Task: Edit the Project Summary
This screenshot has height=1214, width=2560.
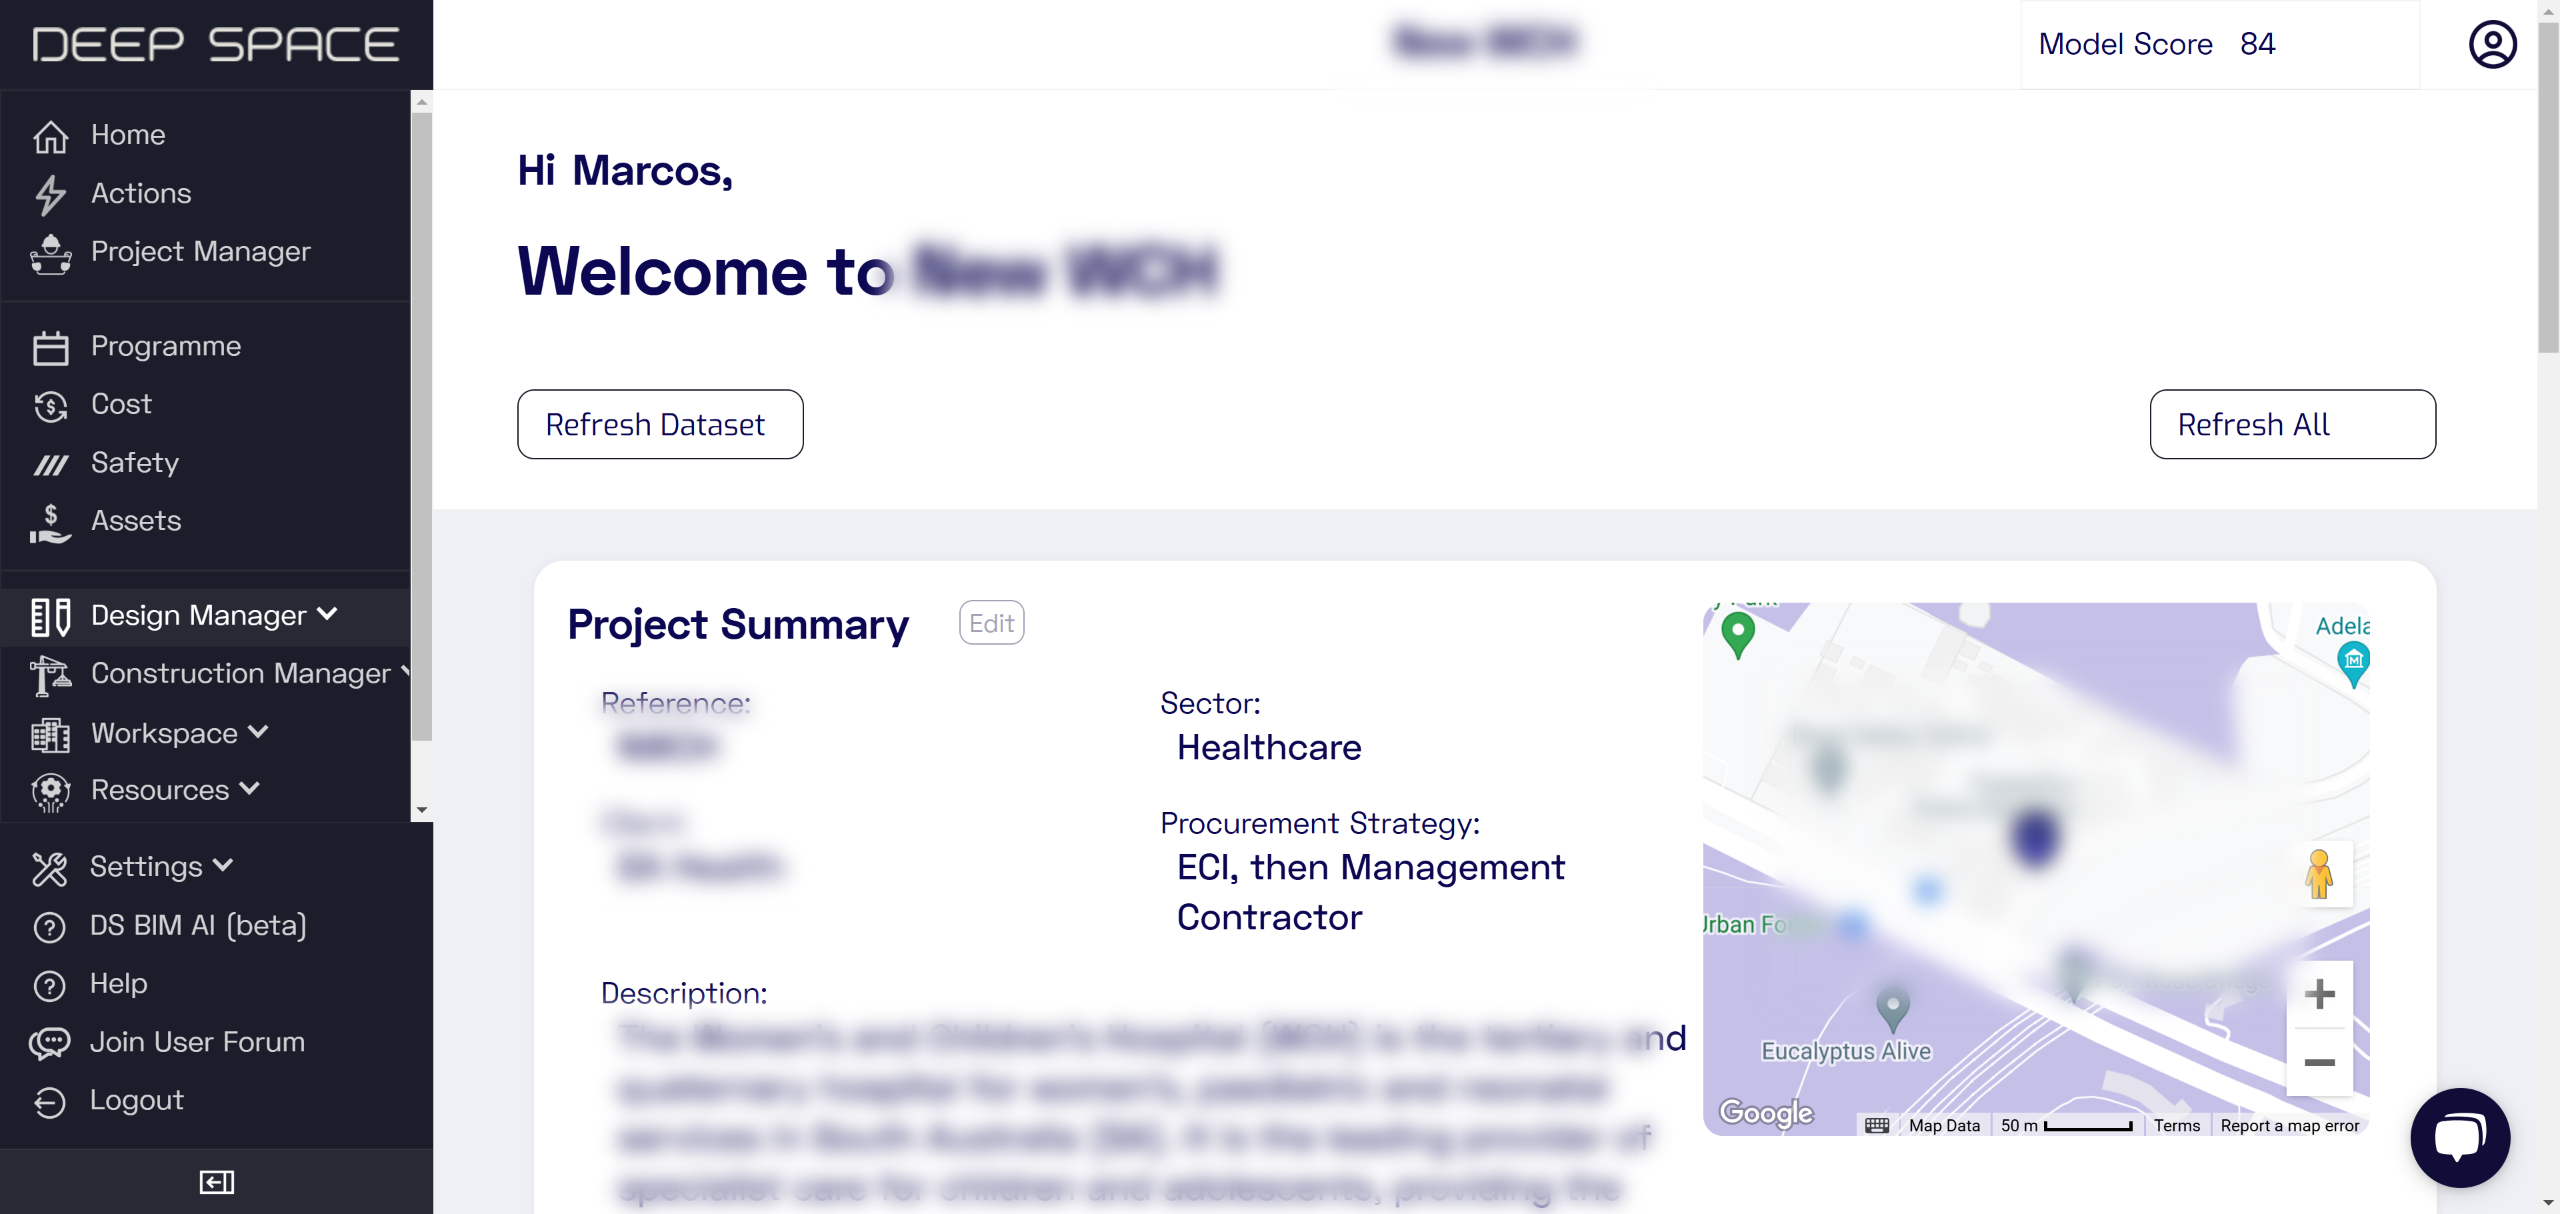Action: point(990,623)
